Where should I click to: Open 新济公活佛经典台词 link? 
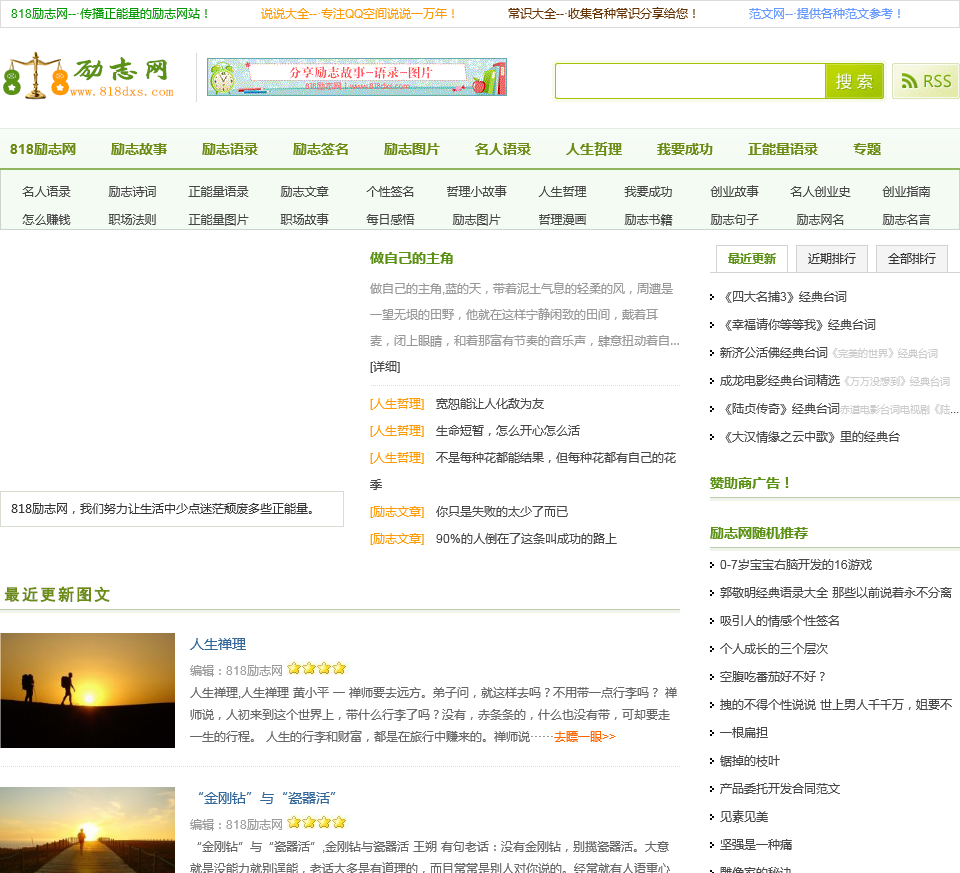click(x=773, y=353)
